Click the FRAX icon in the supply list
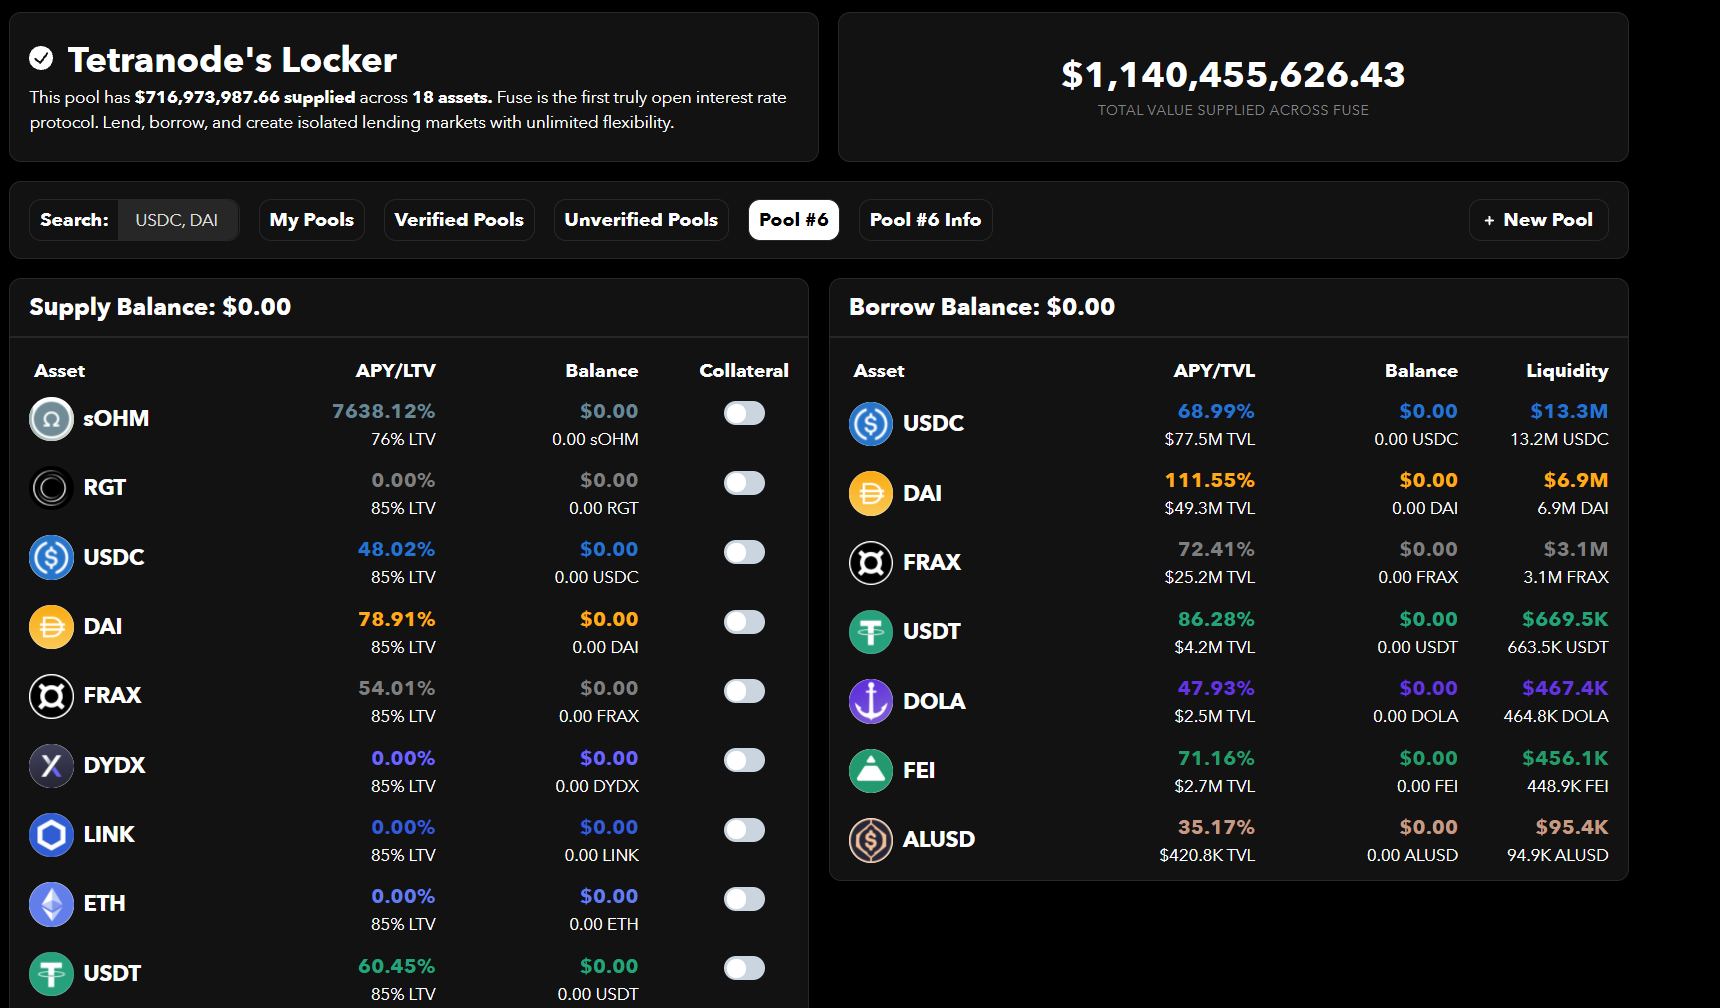1720x1008 pixels. pyautogui.click(x=51, y=696)
